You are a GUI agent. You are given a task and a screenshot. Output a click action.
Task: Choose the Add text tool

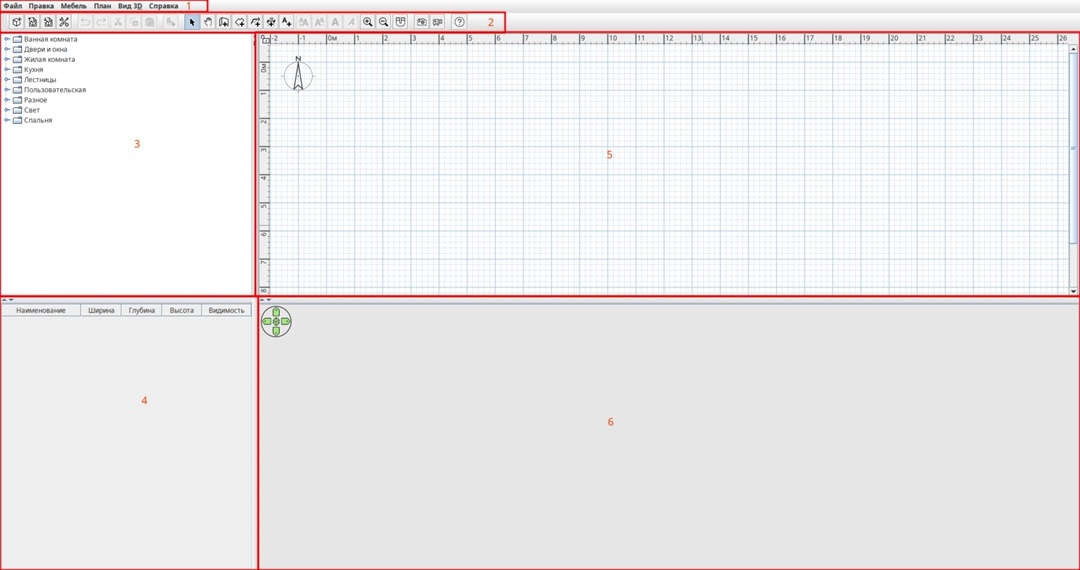click(x=287, y=22)
